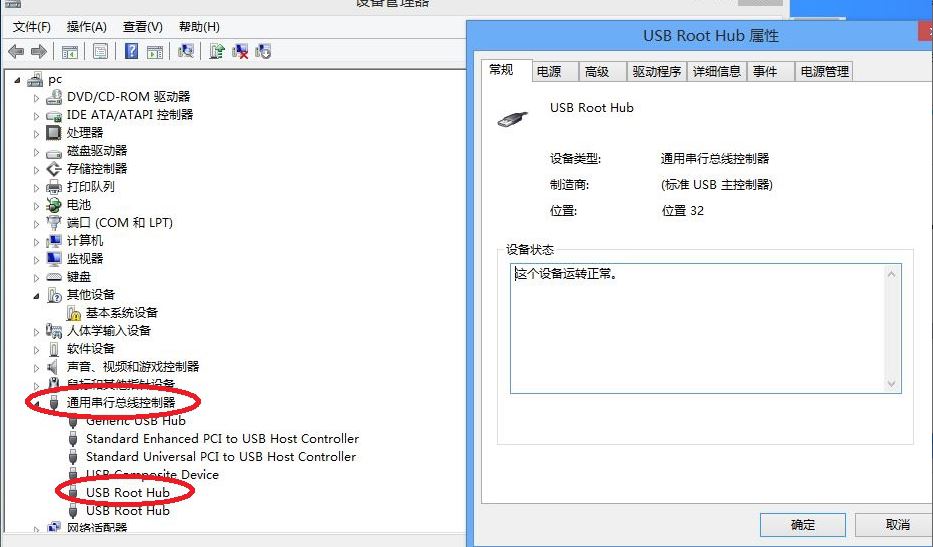Click the 处理器 processor icon

click(x=54, y=132)
